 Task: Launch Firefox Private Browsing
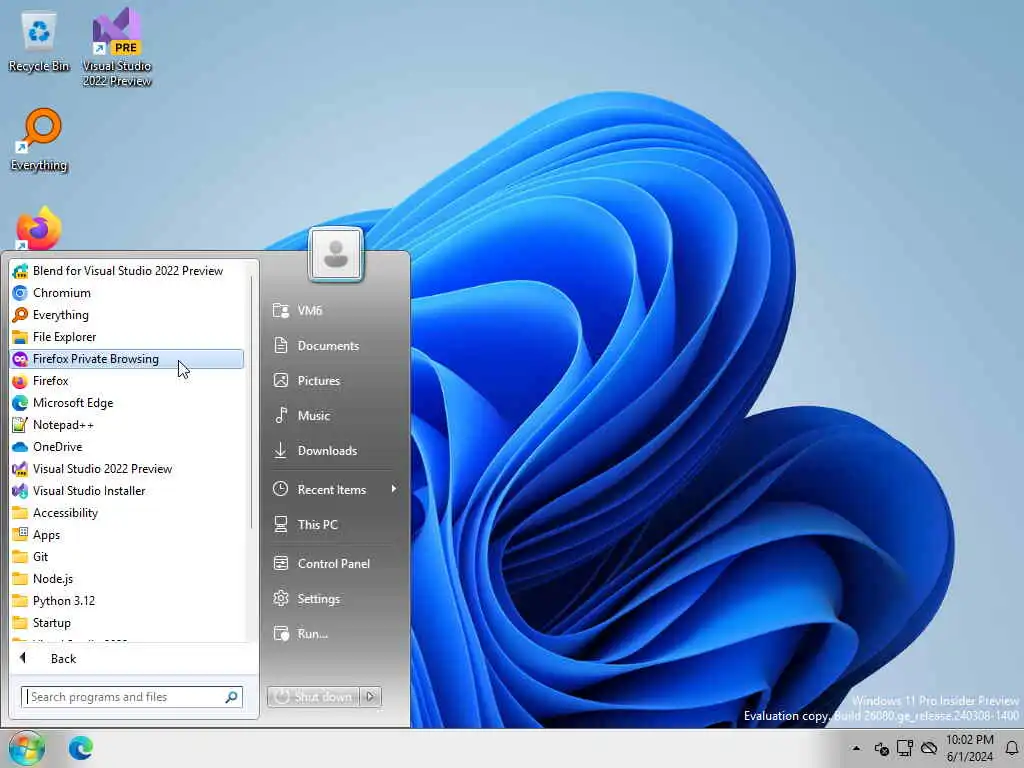tap(127, 359)
